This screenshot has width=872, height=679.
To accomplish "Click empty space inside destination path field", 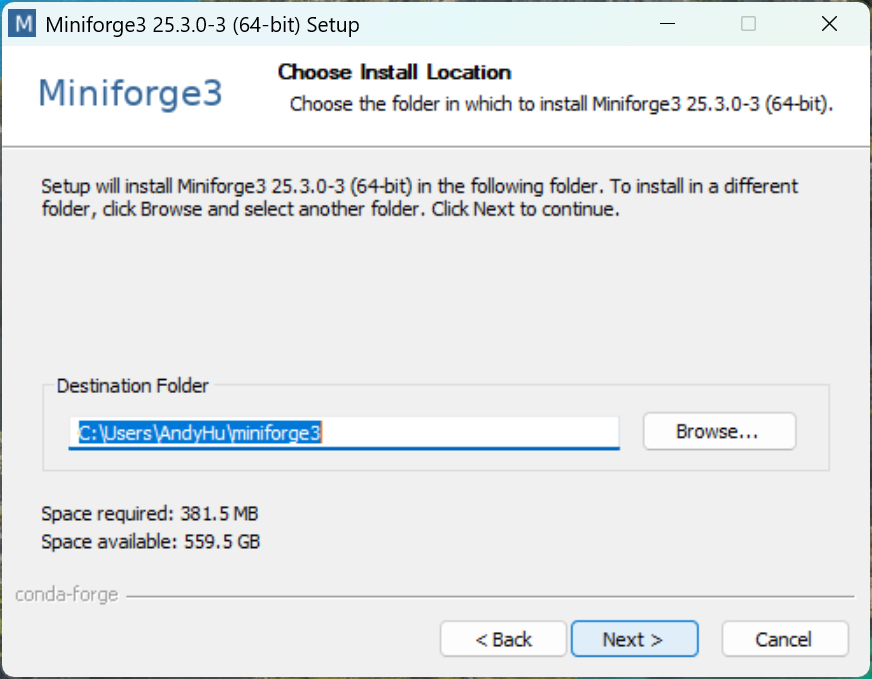I will (470, 433).
